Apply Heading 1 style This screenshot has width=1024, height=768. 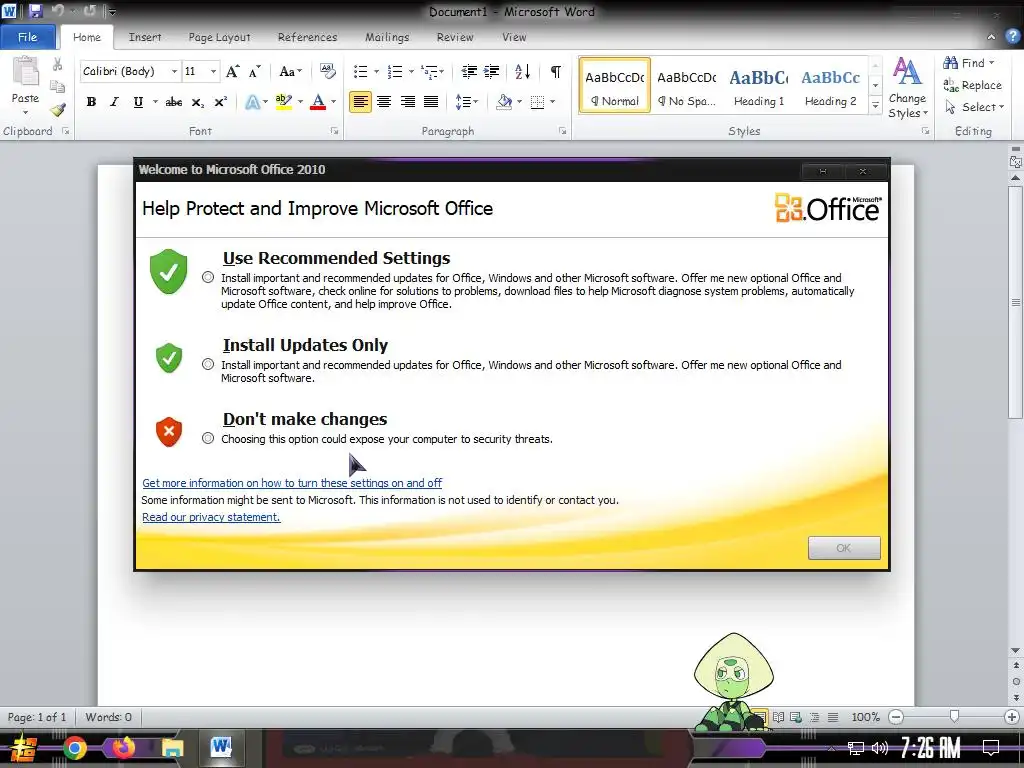click(759, 86)
